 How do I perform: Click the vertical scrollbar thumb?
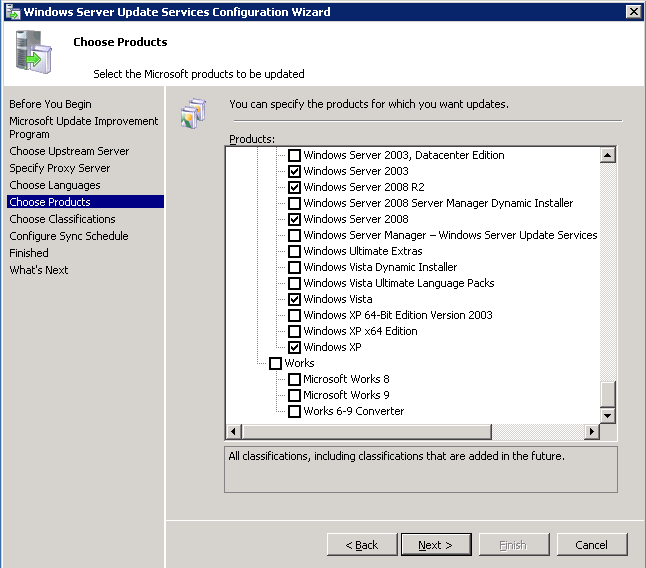[x=608, y=394]
